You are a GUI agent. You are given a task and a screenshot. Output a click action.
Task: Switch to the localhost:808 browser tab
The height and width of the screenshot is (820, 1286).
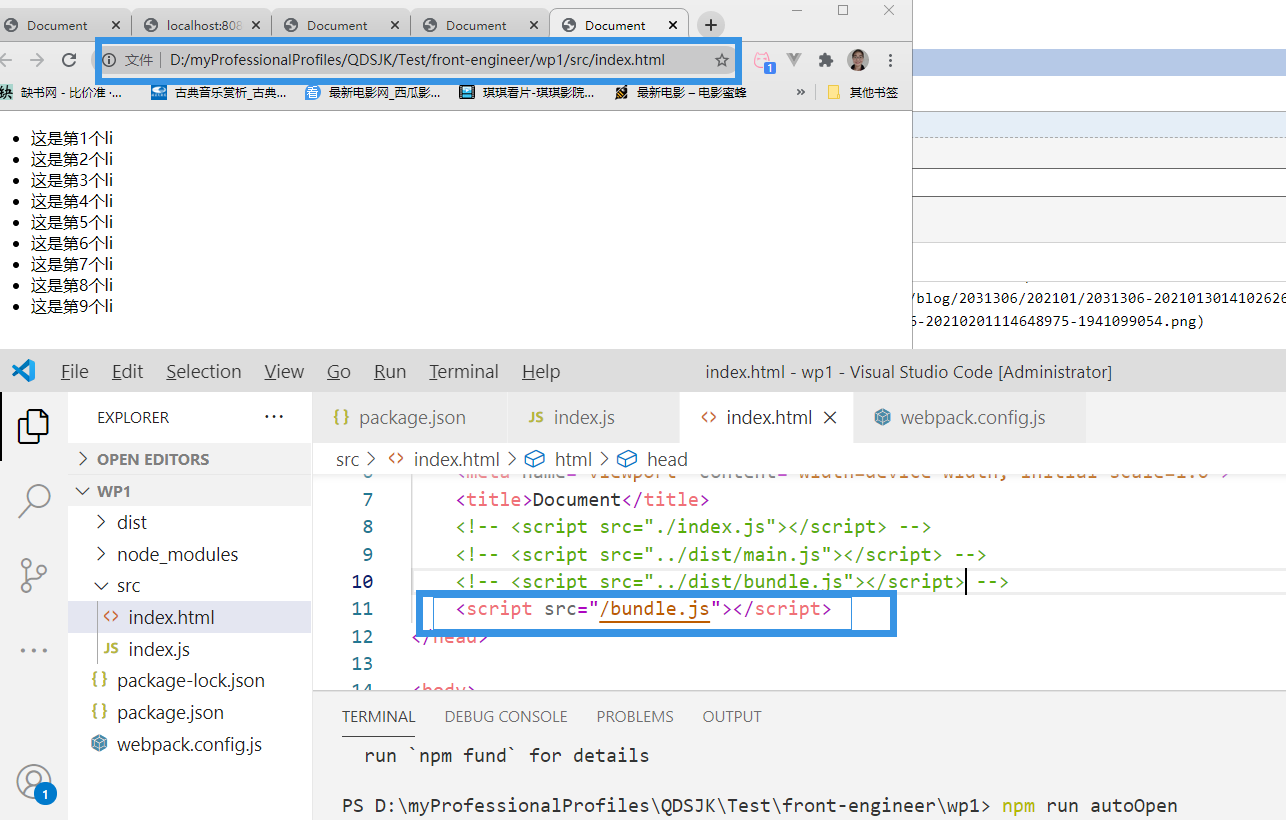click(x=202, y=25)
